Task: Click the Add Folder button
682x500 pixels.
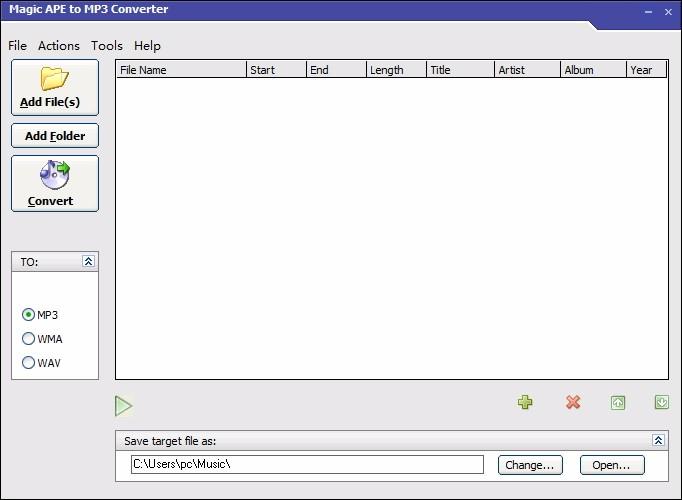Action: point(55,136)
